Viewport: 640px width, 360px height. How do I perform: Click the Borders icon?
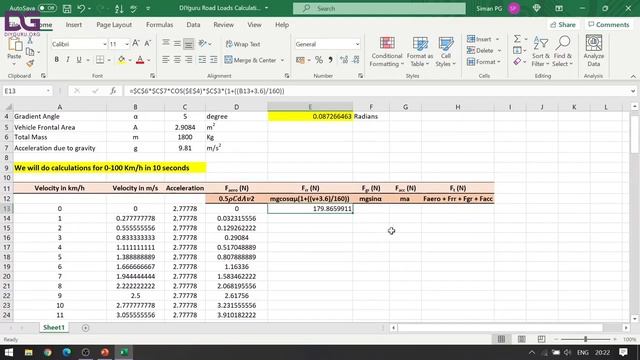(100, 60)
